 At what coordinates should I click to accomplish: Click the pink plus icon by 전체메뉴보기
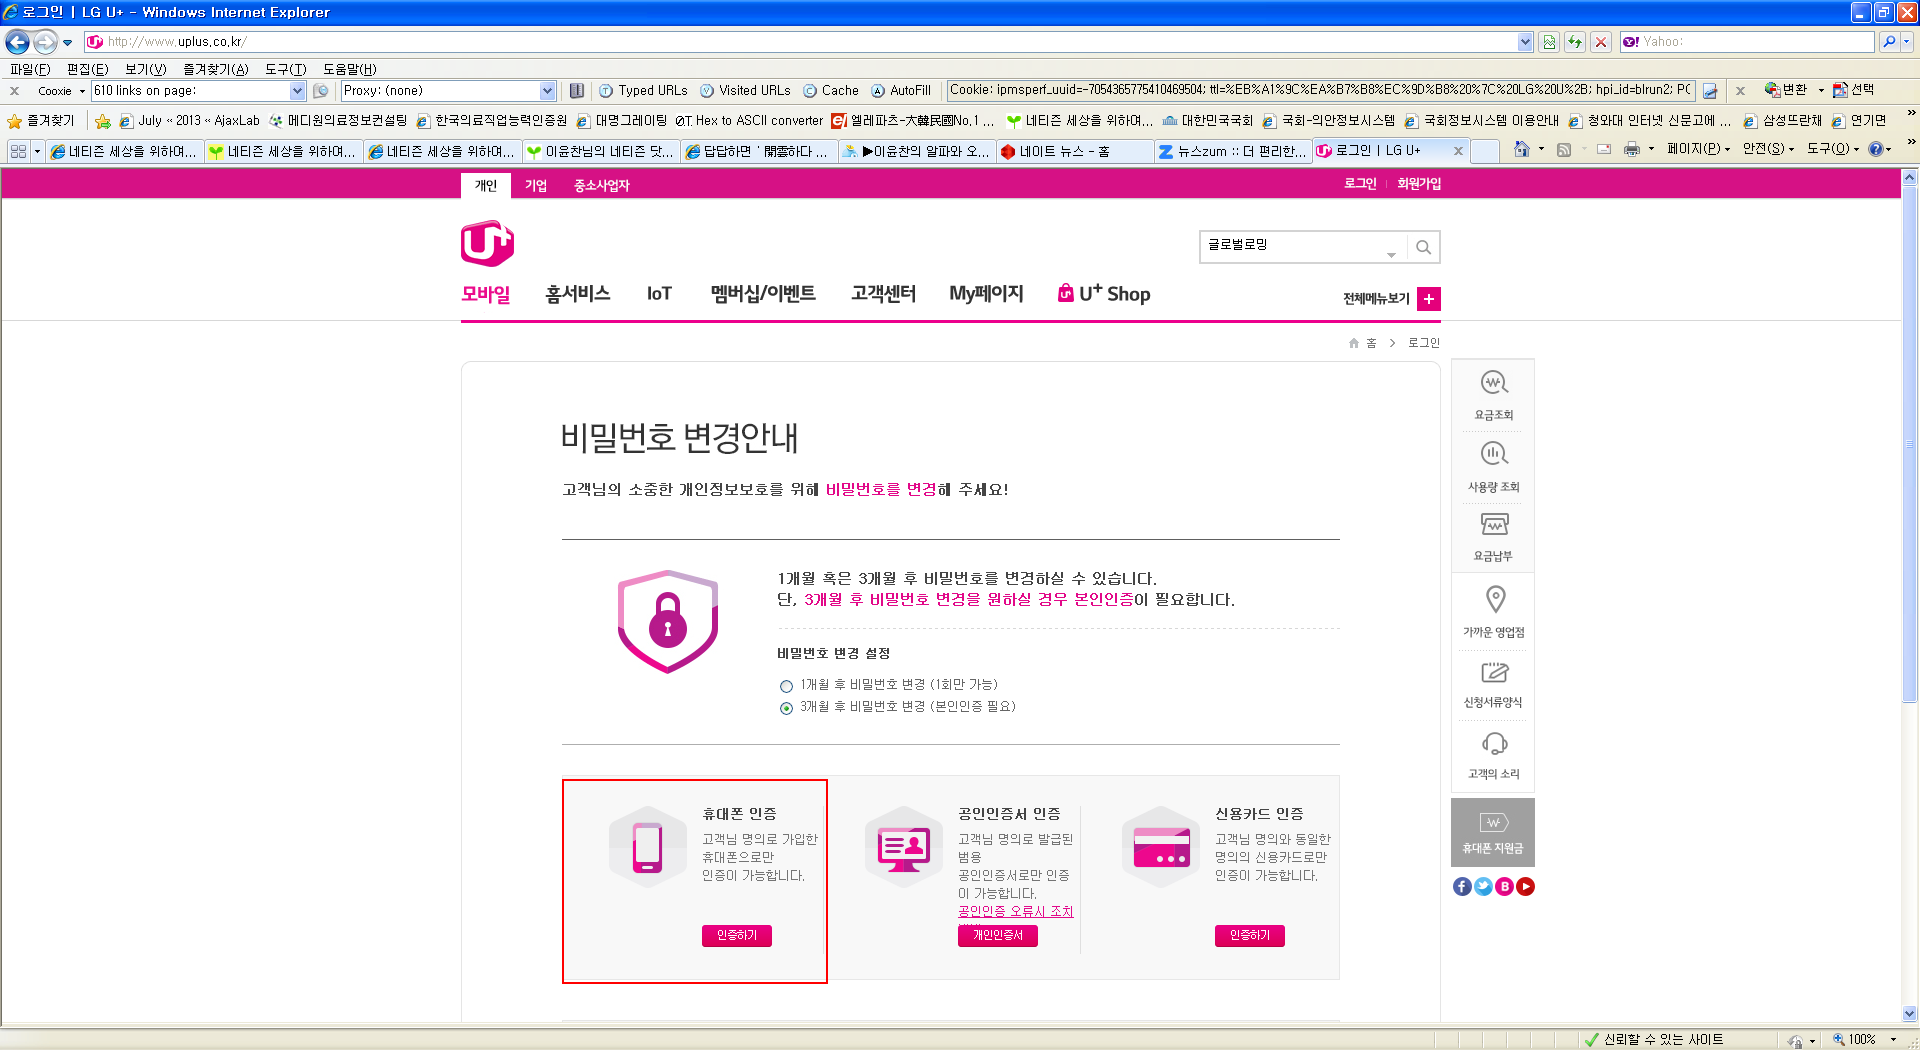click(1429, 299)
